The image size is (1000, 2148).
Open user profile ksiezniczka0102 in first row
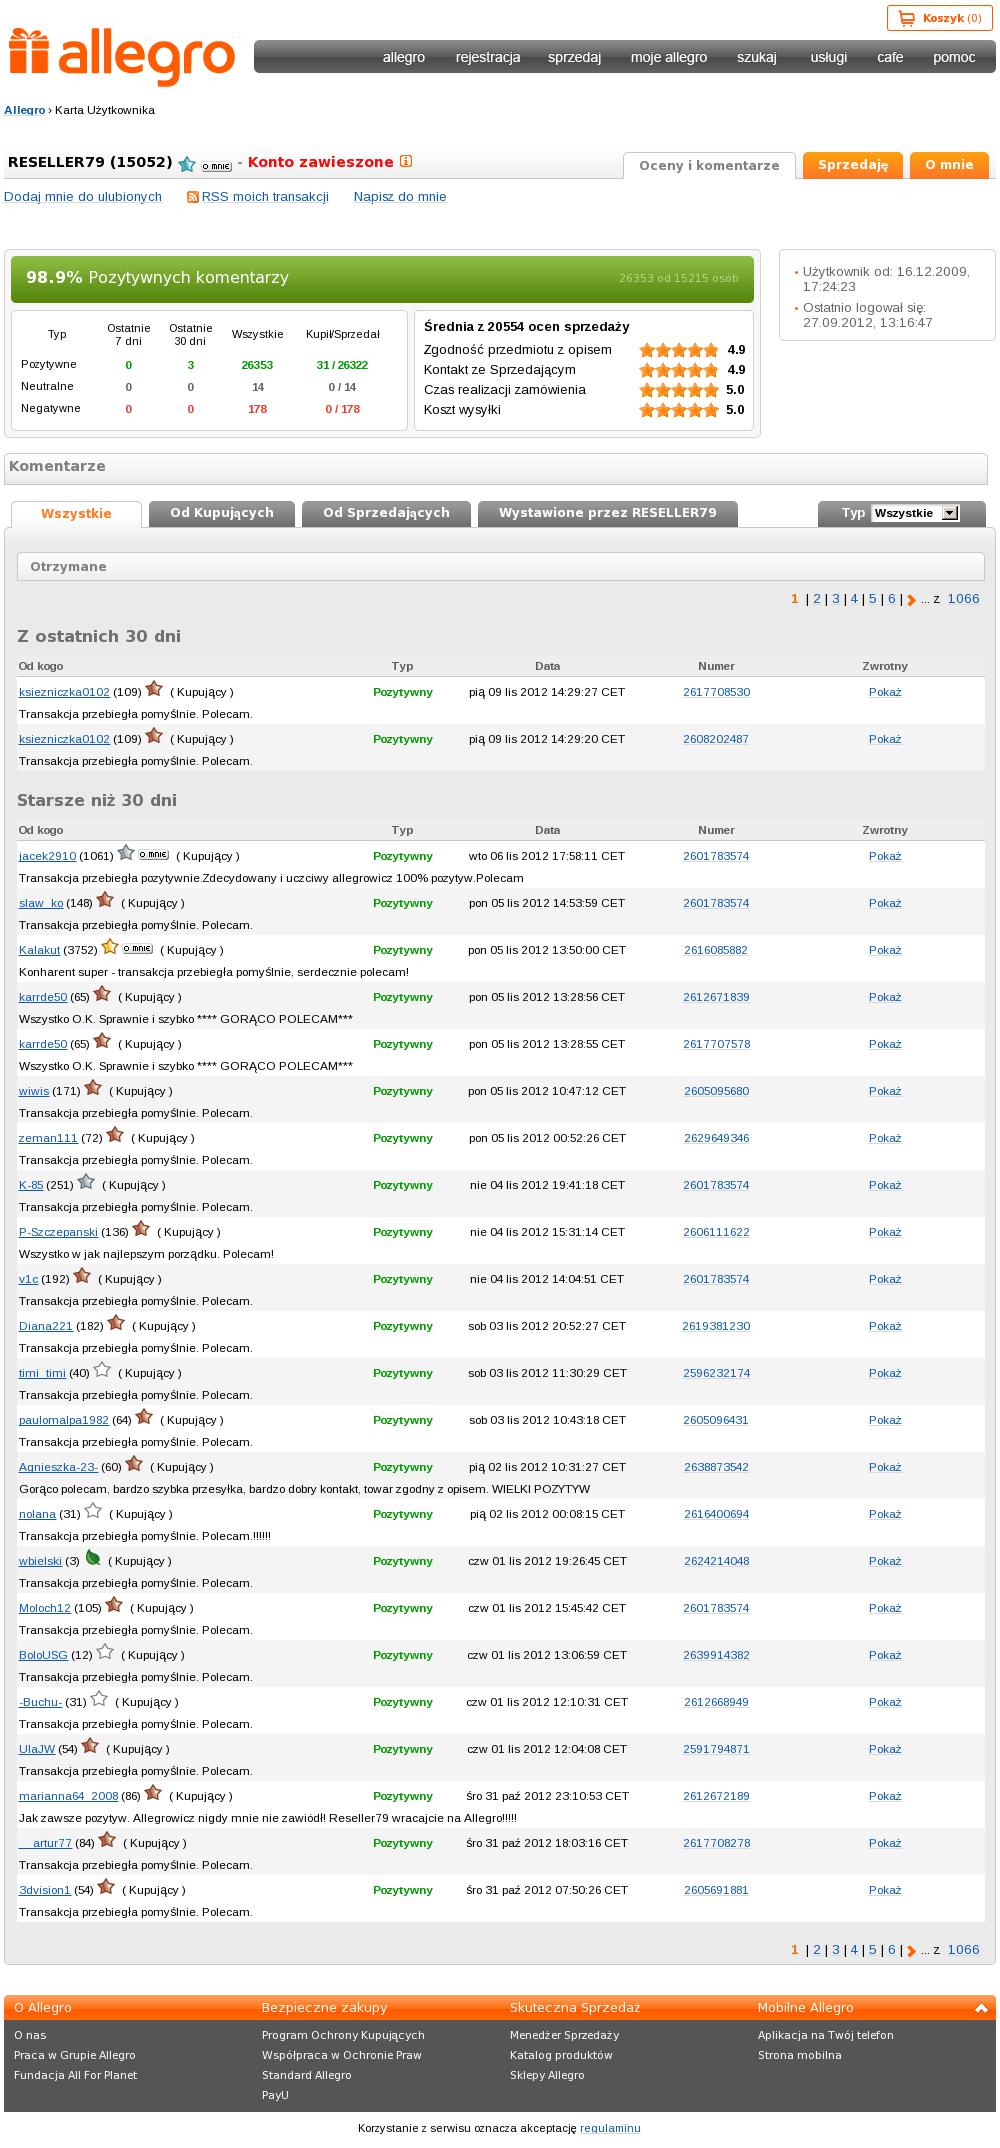(64, 692)
